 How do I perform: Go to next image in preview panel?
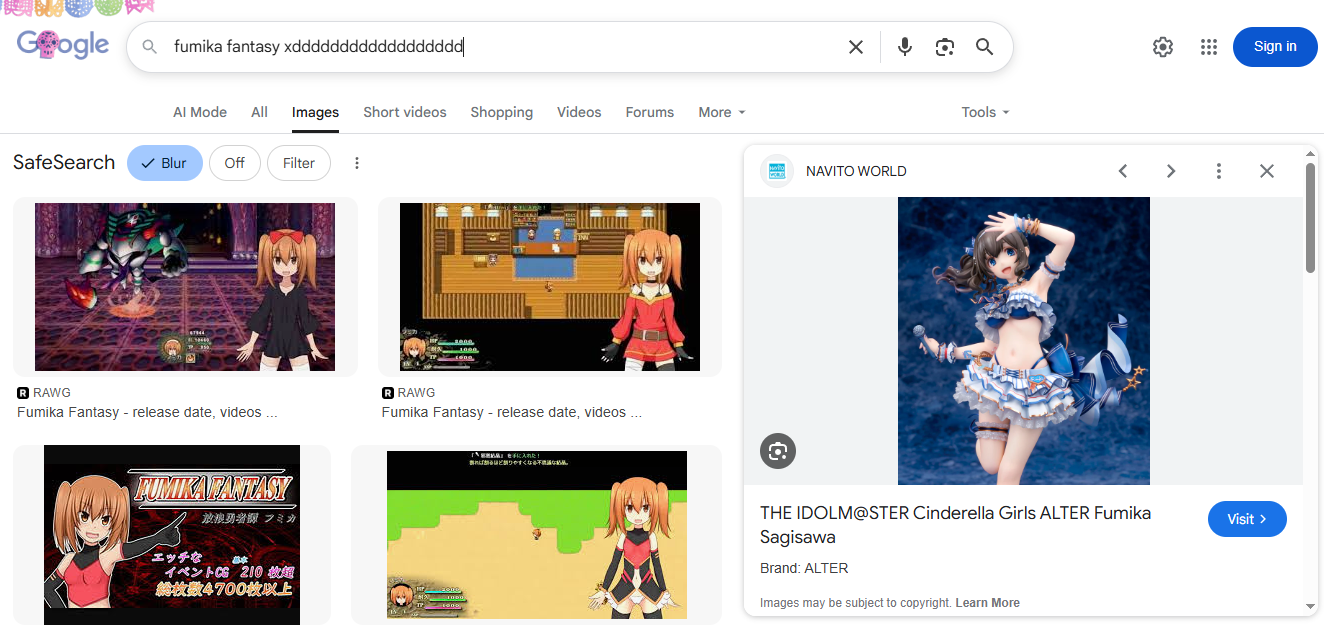(1171, 171)
